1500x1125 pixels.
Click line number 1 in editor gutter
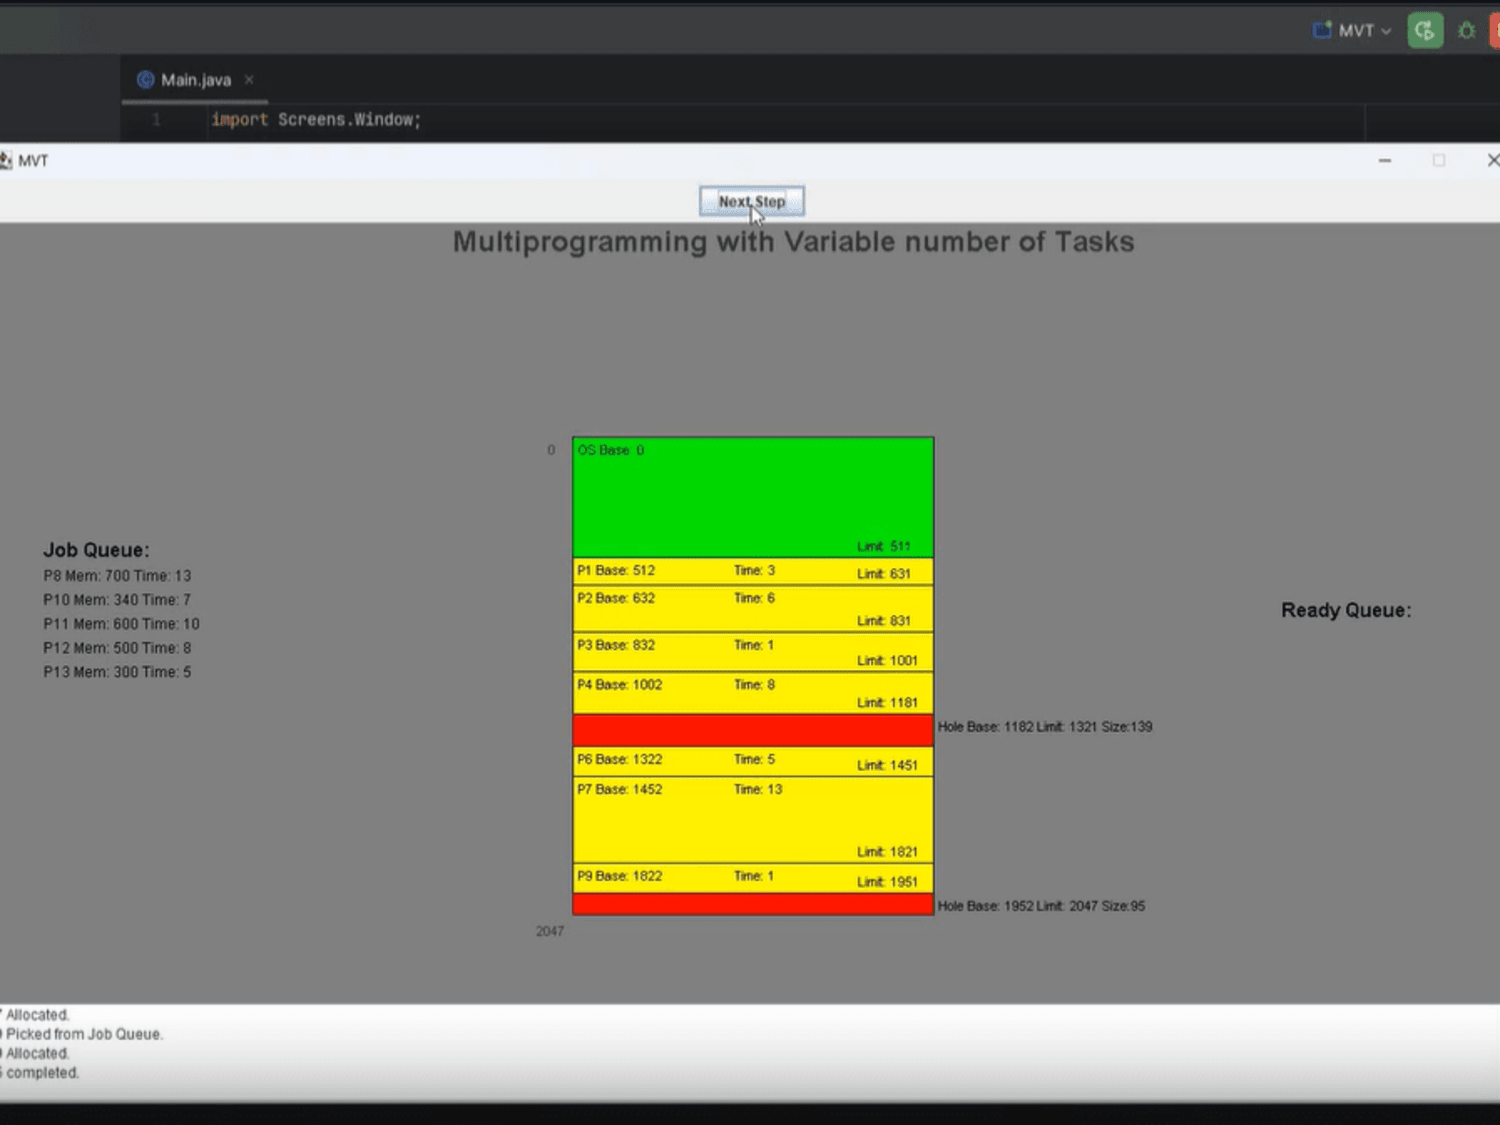coord(156,120)
